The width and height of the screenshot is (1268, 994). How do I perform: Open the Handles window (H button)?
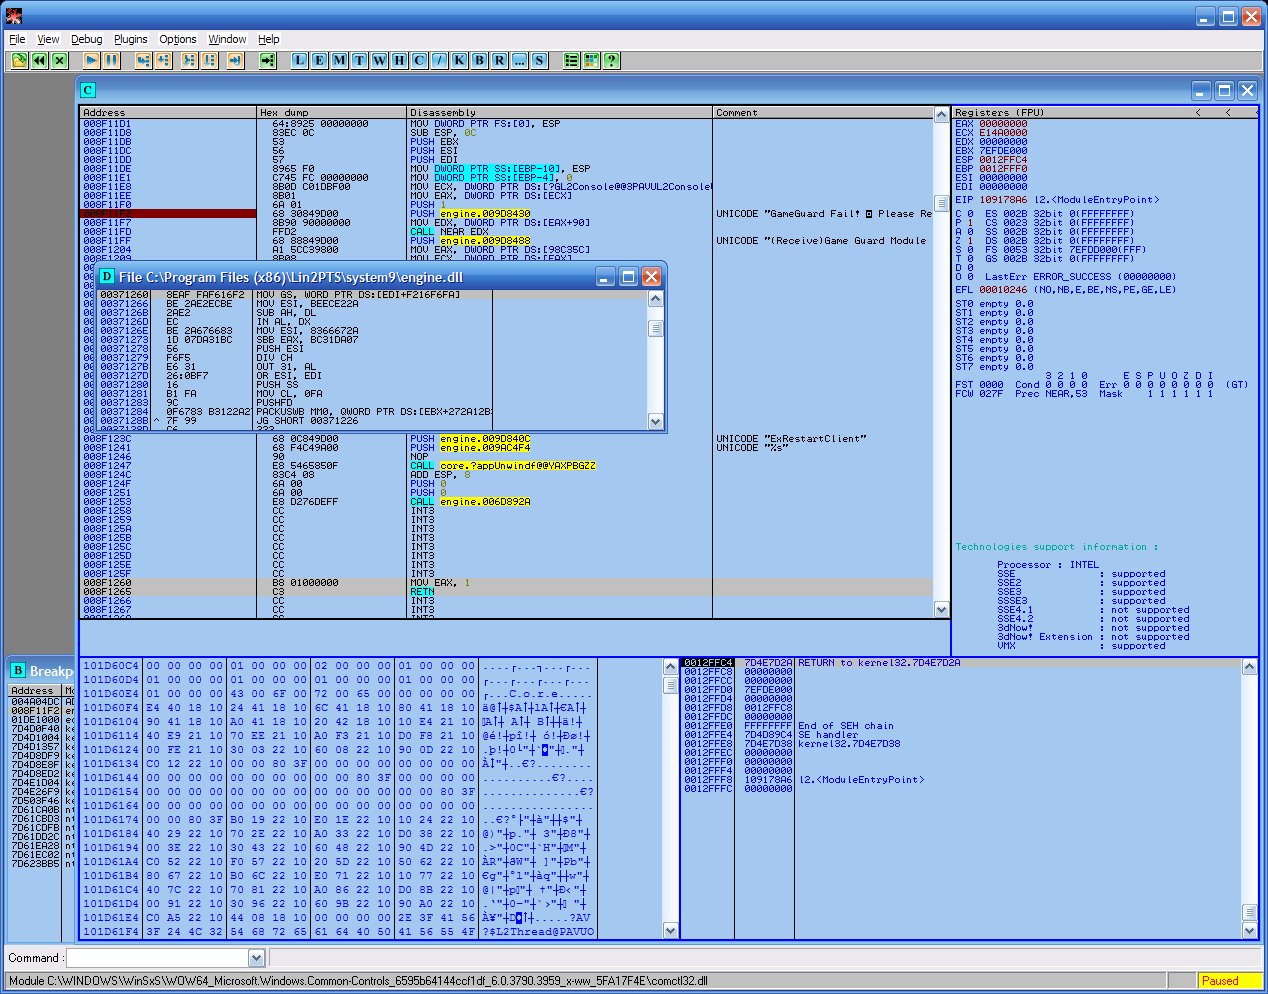[399, 60]
